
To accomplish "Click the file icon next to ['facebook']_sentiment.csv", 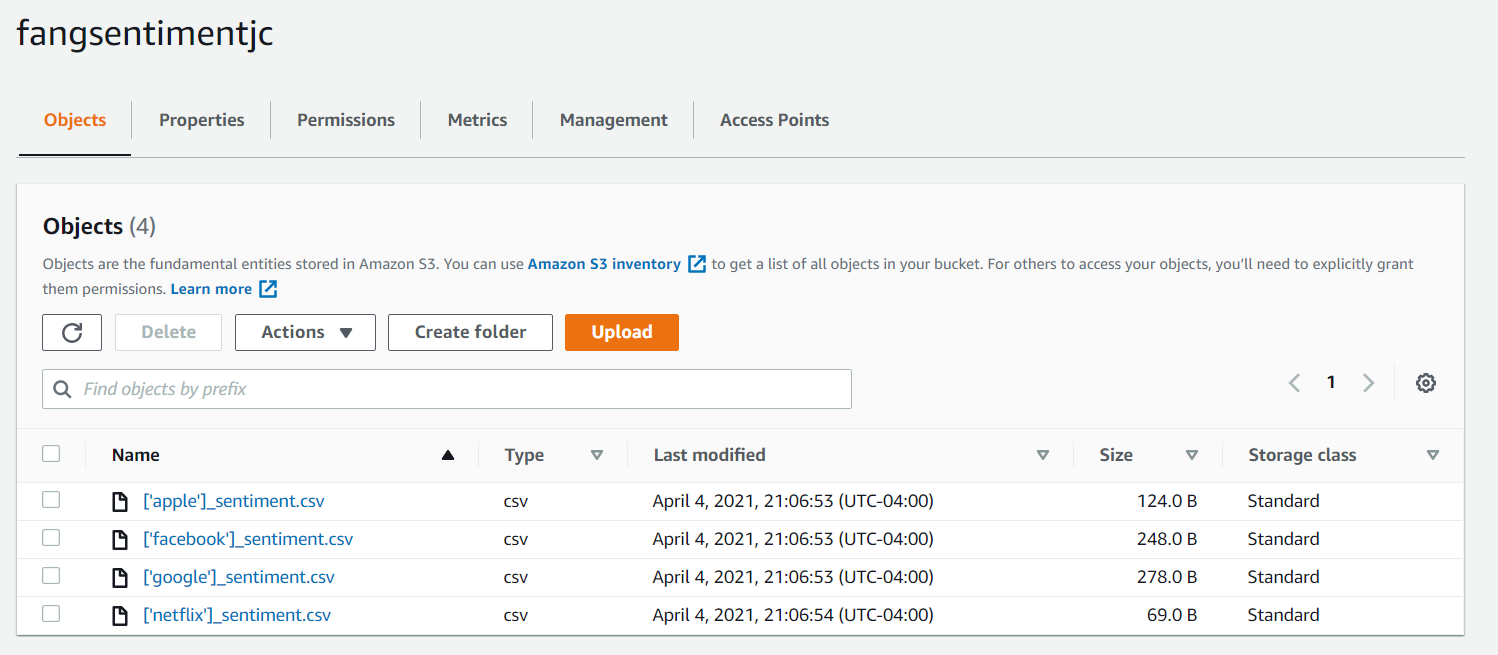I will click(x=120, y=540).
